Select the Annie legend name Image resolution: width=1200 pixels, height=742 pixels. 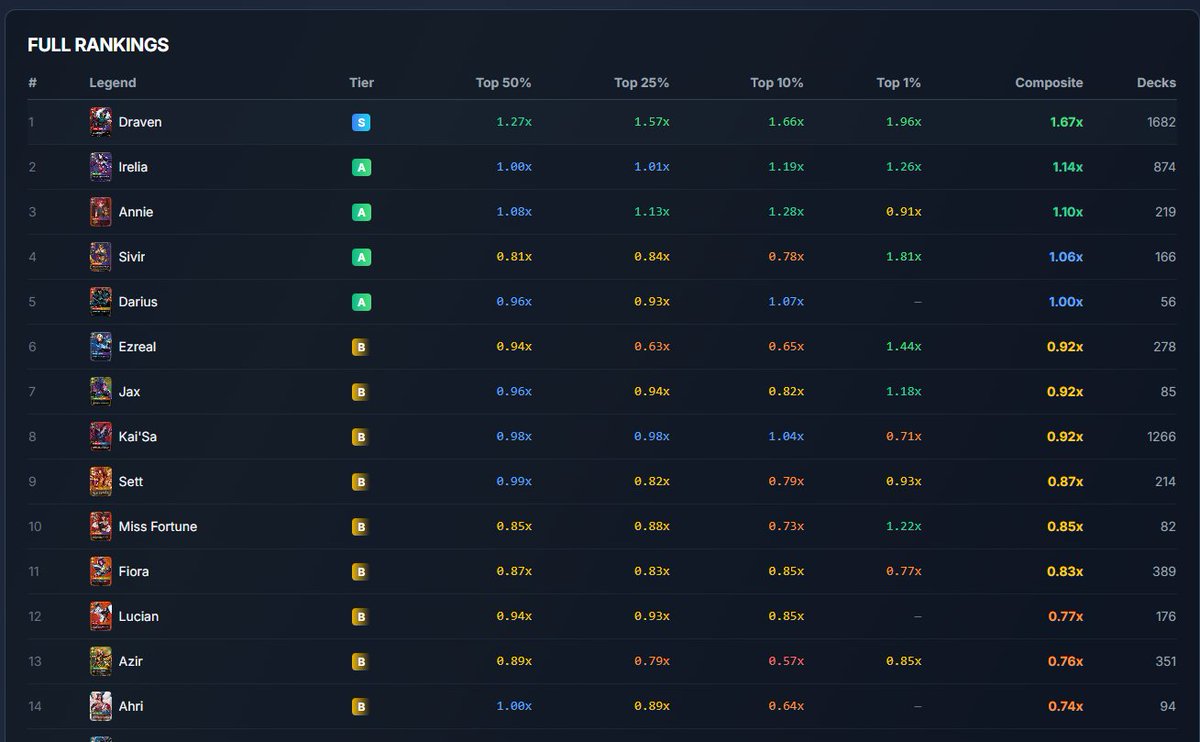pyautogui.click(x=136, y=212)
